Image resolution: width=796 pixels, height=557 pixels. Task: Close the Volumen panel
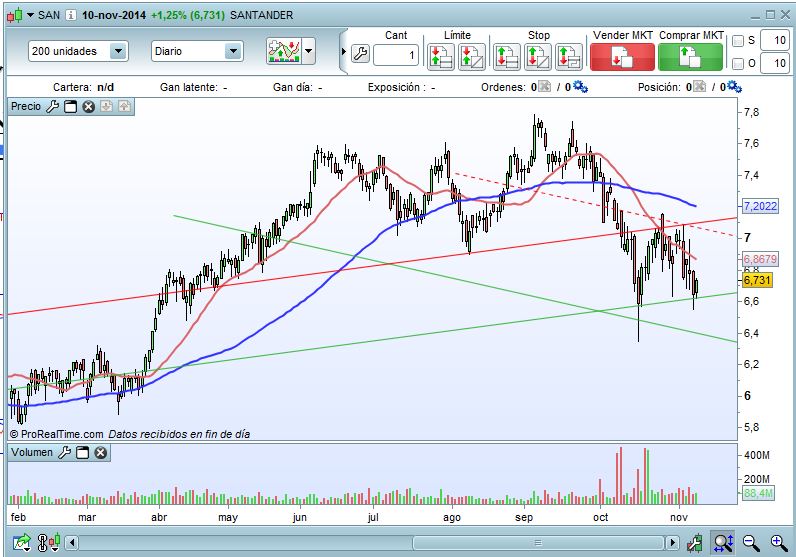[101, 452]
